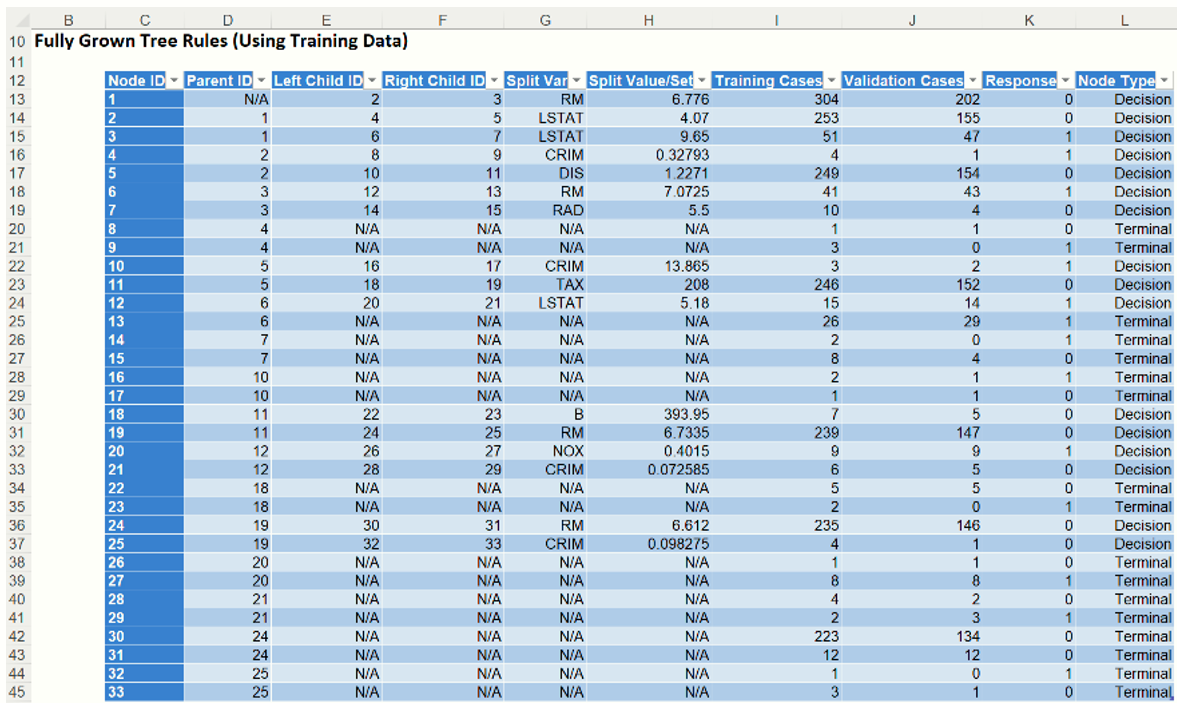Open the Node ID filter dropdown
This screenshot has height=703, width=1177.
point(174,81)
